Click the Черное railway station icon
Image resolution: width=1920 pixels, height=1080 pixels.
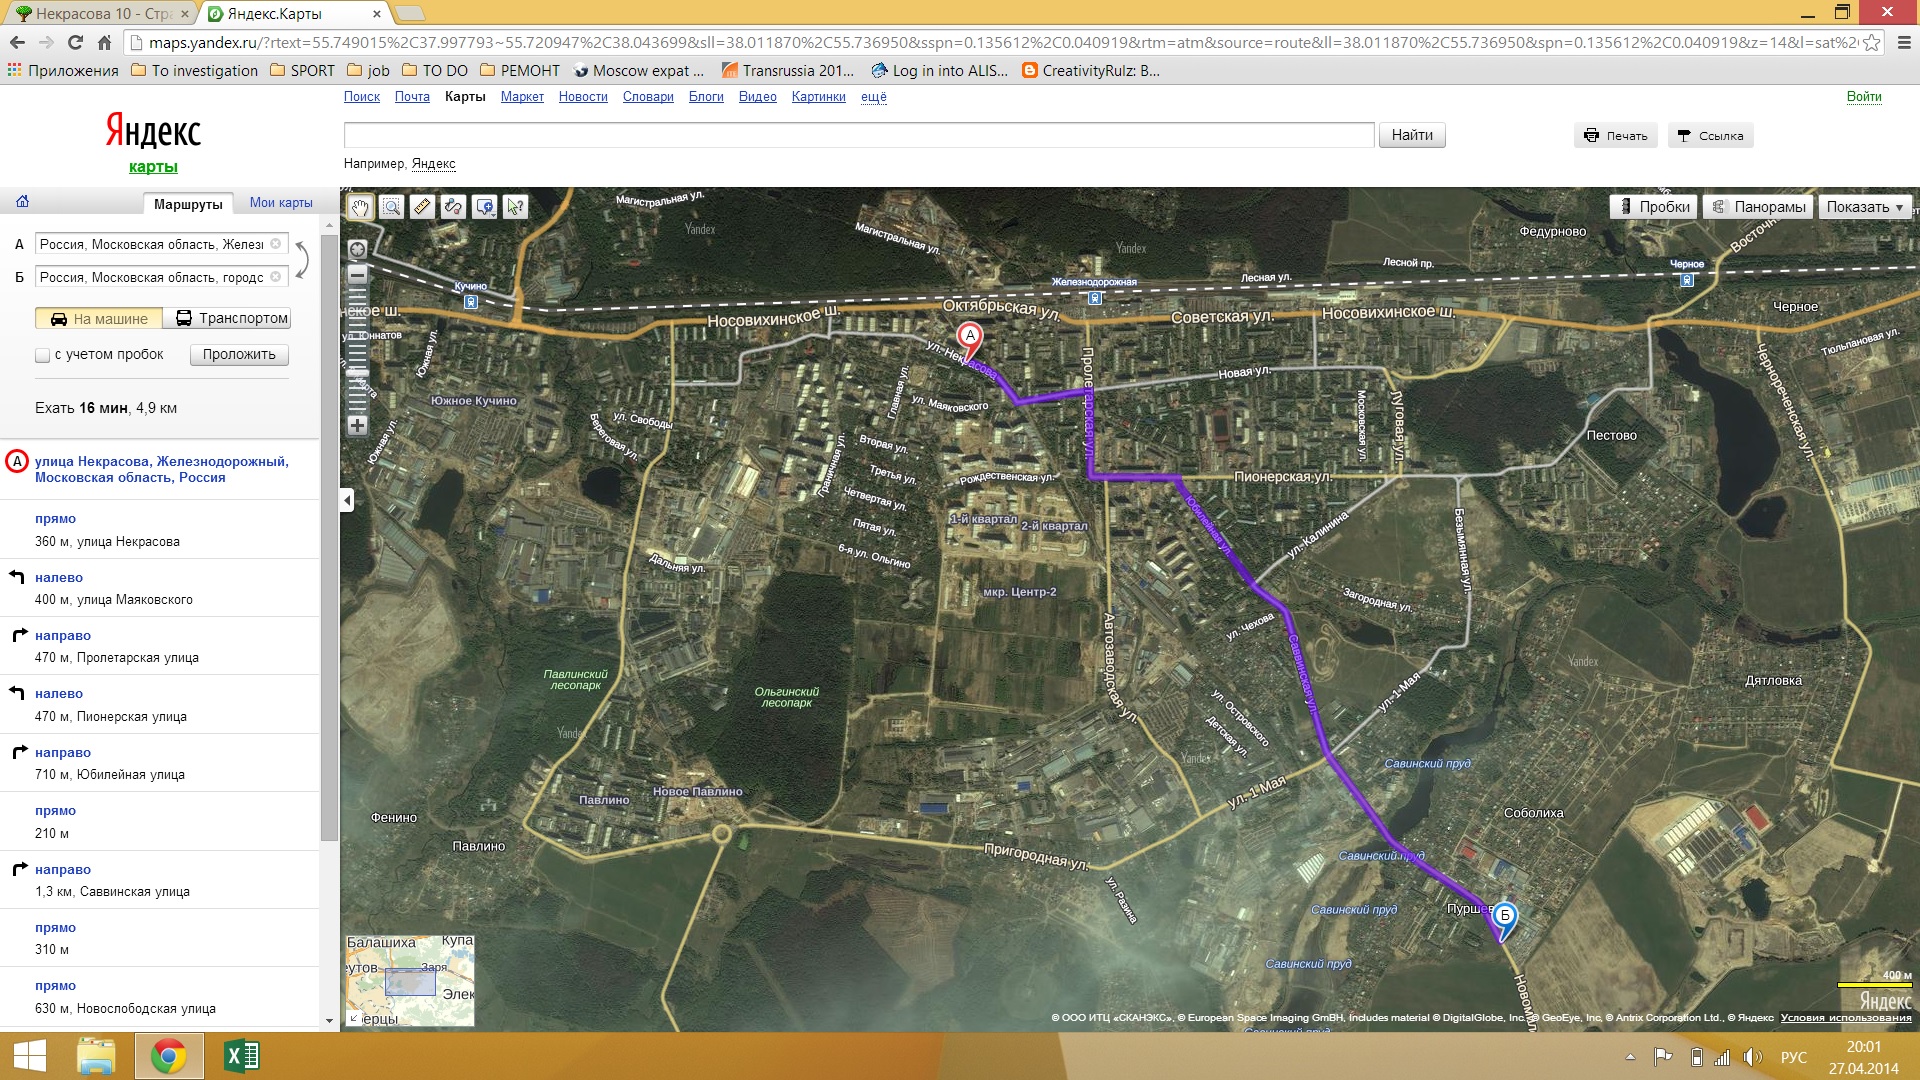click(x=1687, y=280)
